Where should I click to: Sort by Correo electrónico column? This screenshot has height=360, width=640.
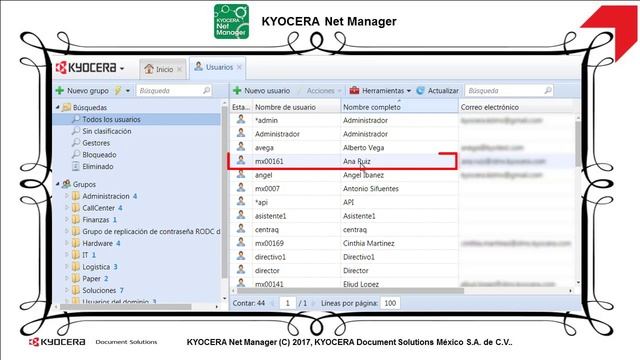[516, 107]
